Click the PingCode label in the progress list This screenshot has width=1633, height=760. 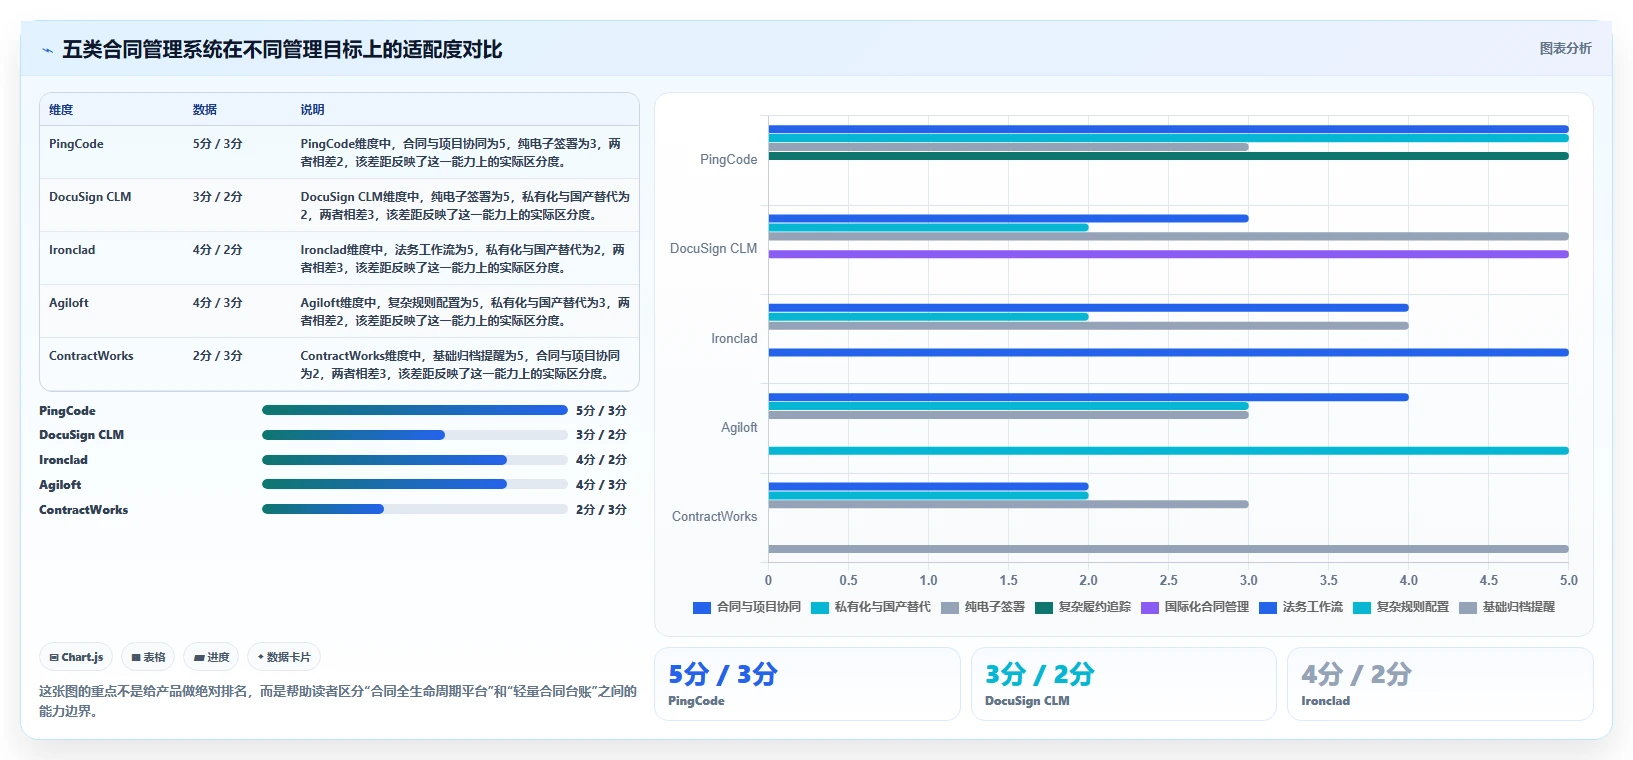[67, 411]
